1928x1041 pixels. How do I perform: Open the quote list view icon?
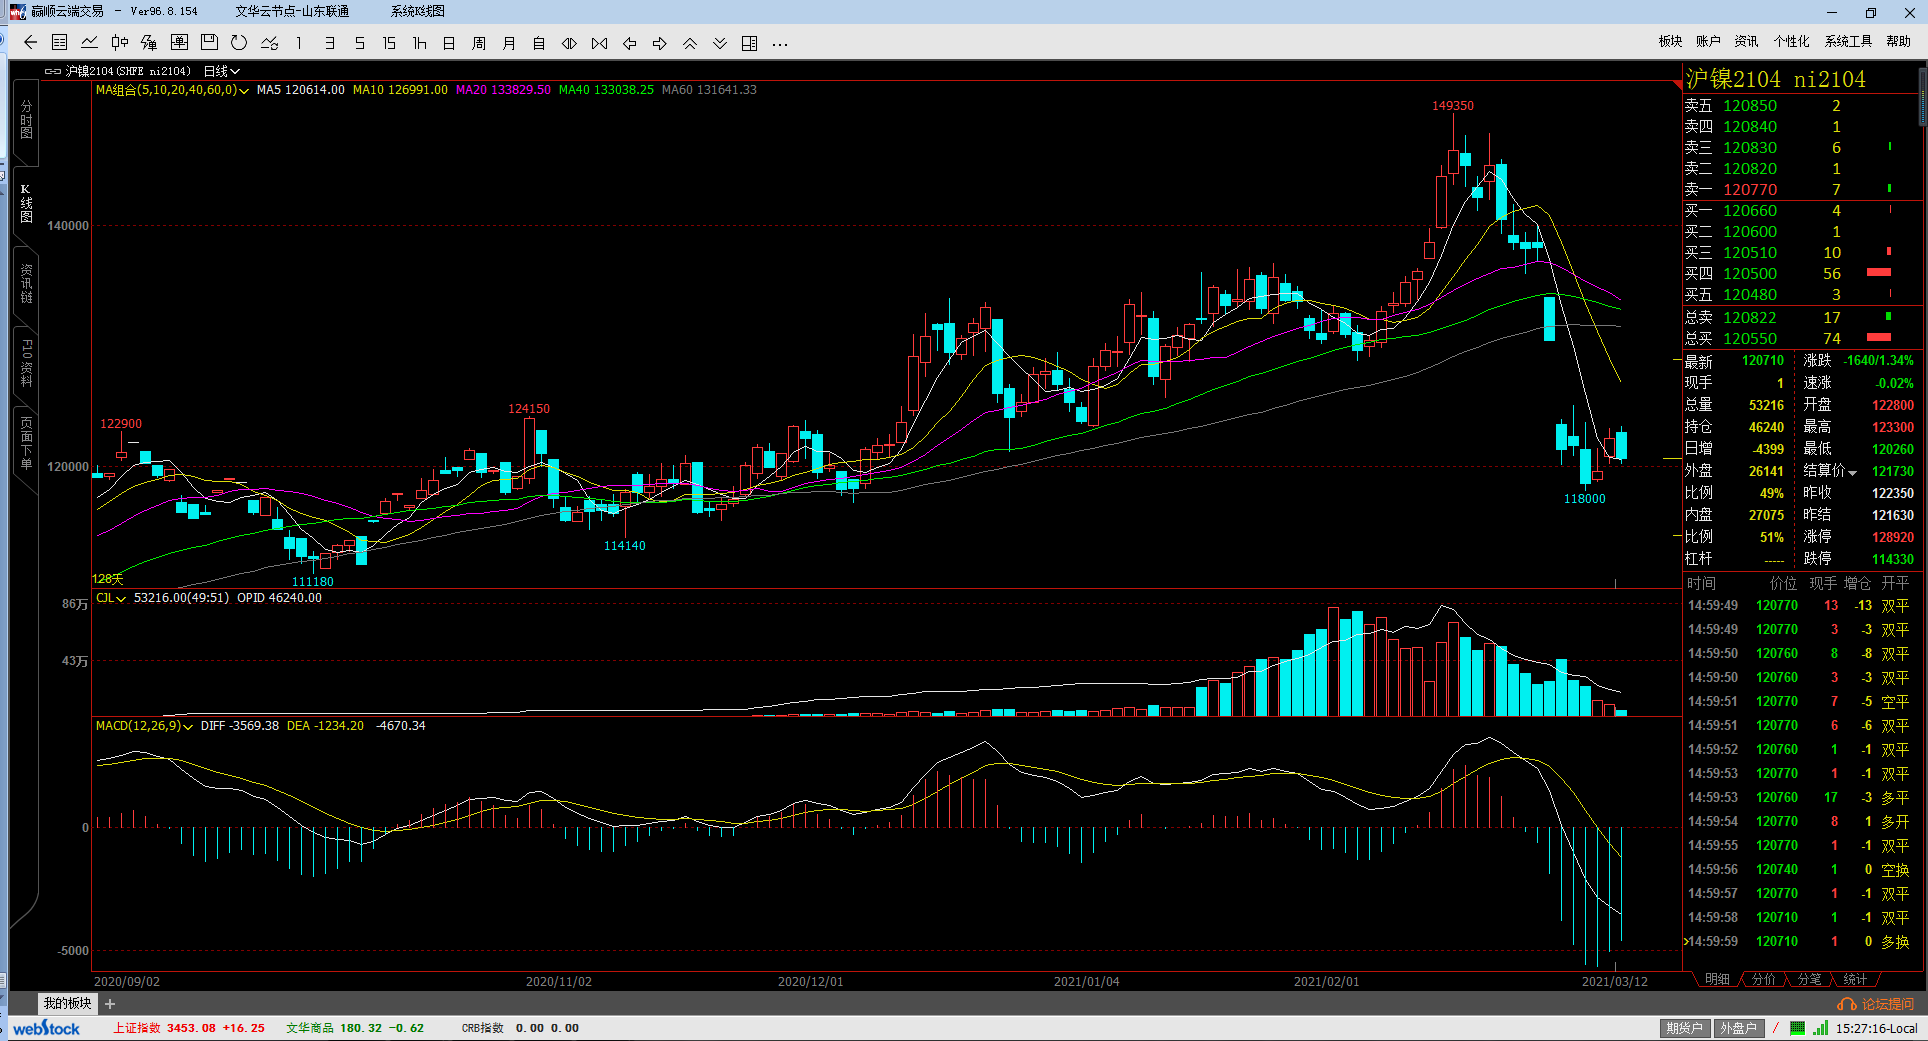[60, 43]
